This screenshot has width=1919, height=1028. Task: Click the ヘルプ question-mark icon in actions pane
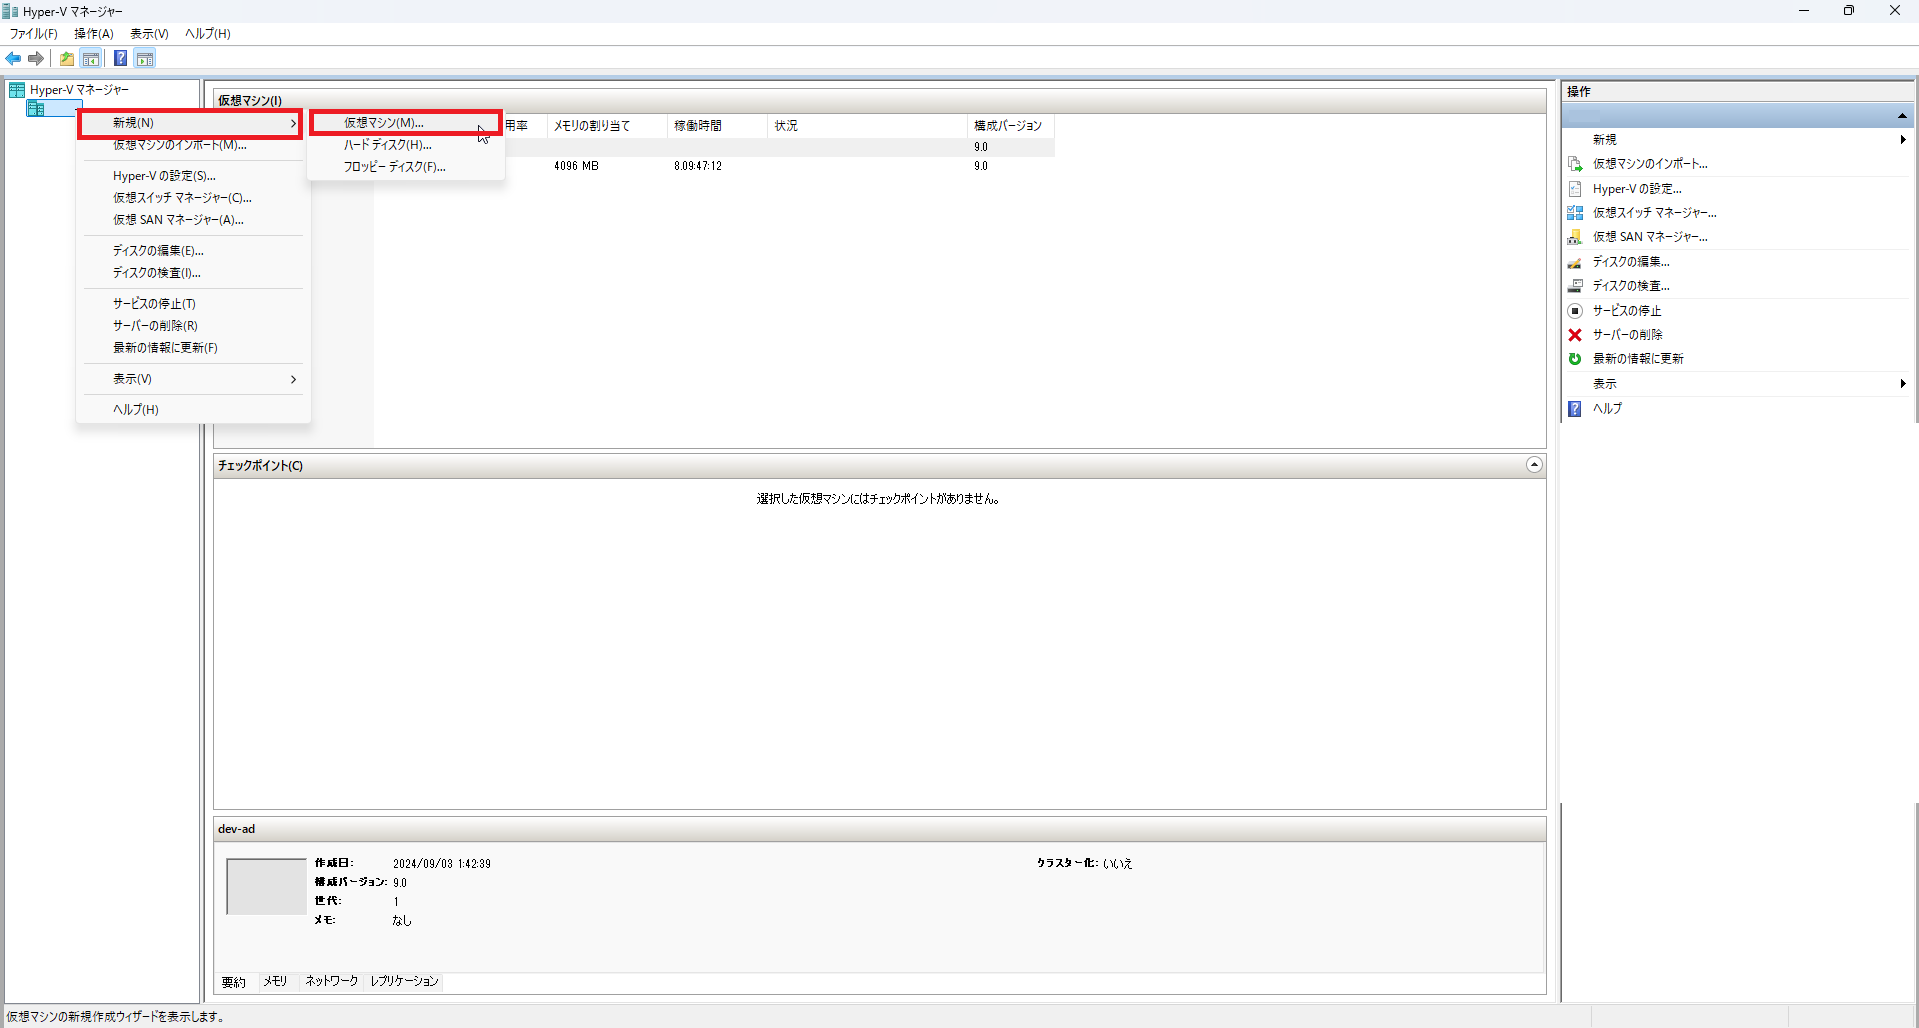(1575, 409)
